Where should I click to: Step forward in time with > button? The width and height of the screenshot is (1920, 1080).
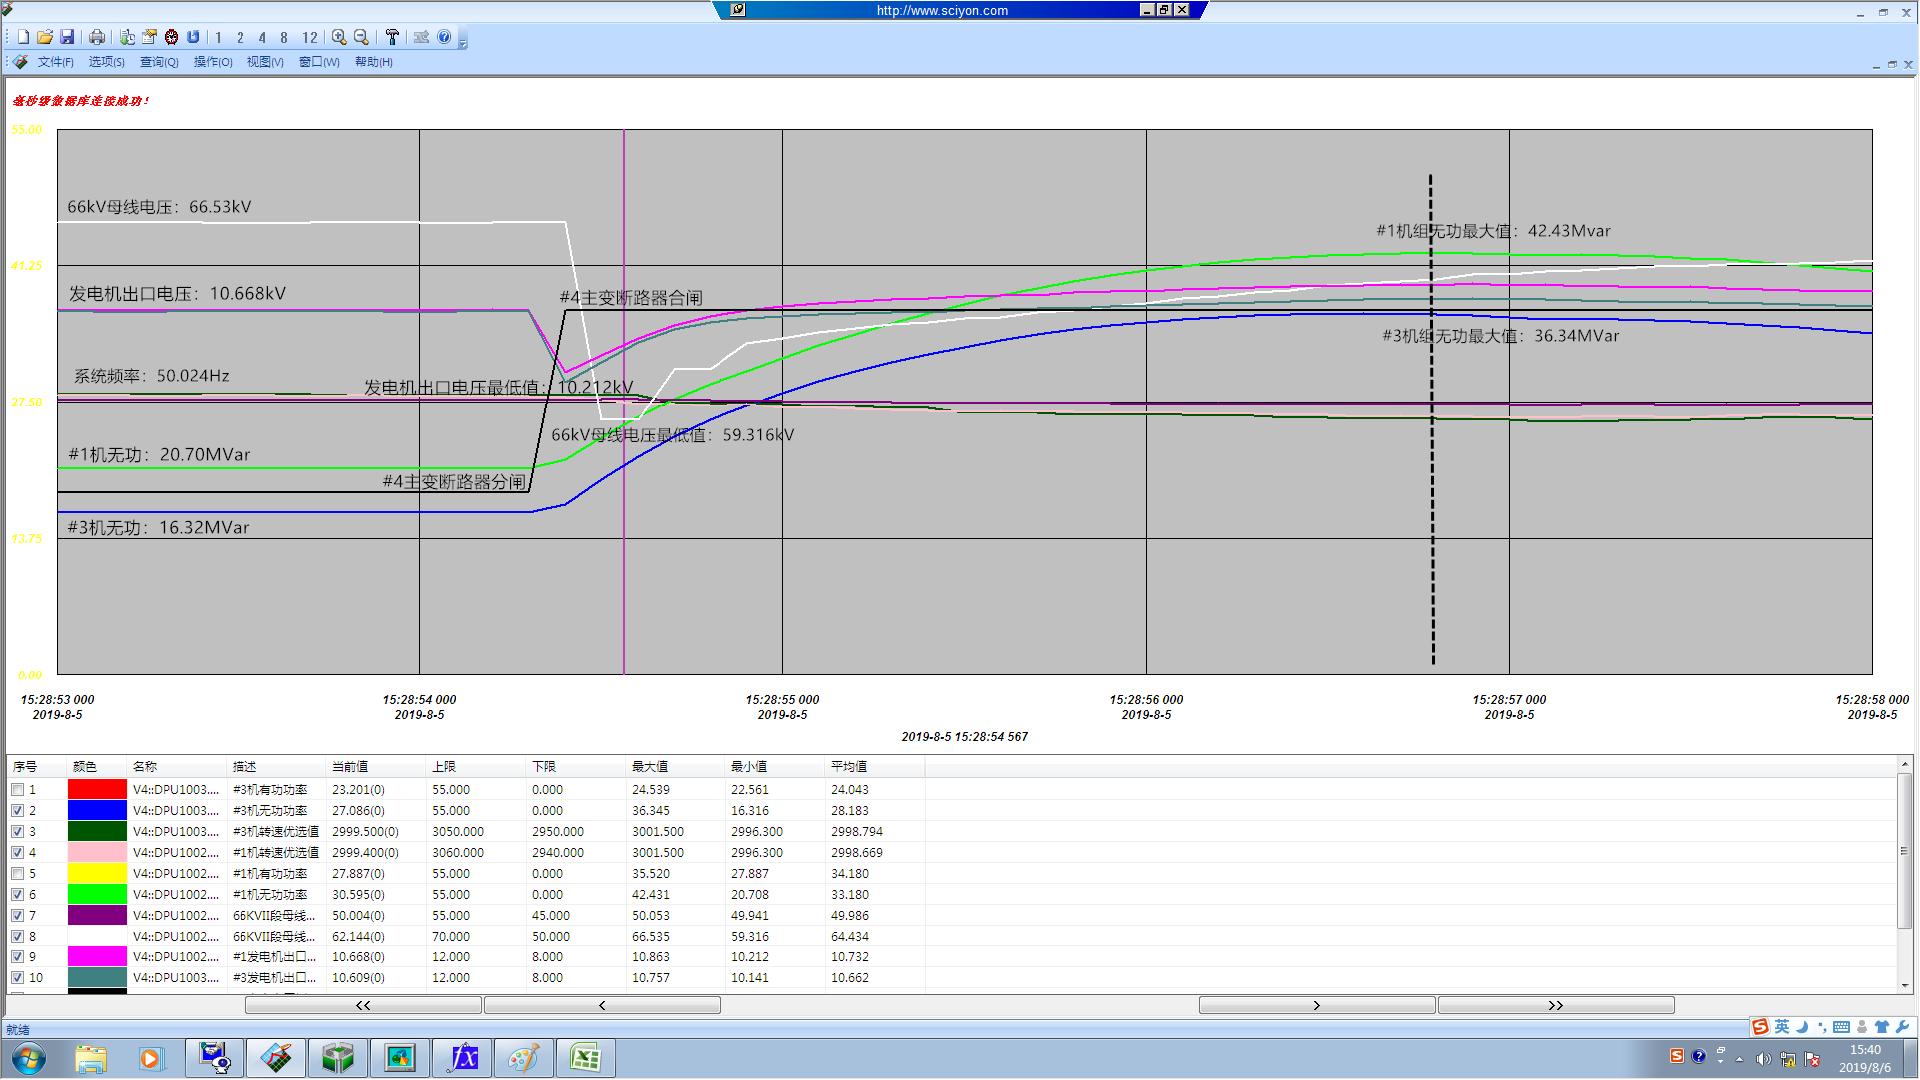1317,1005
